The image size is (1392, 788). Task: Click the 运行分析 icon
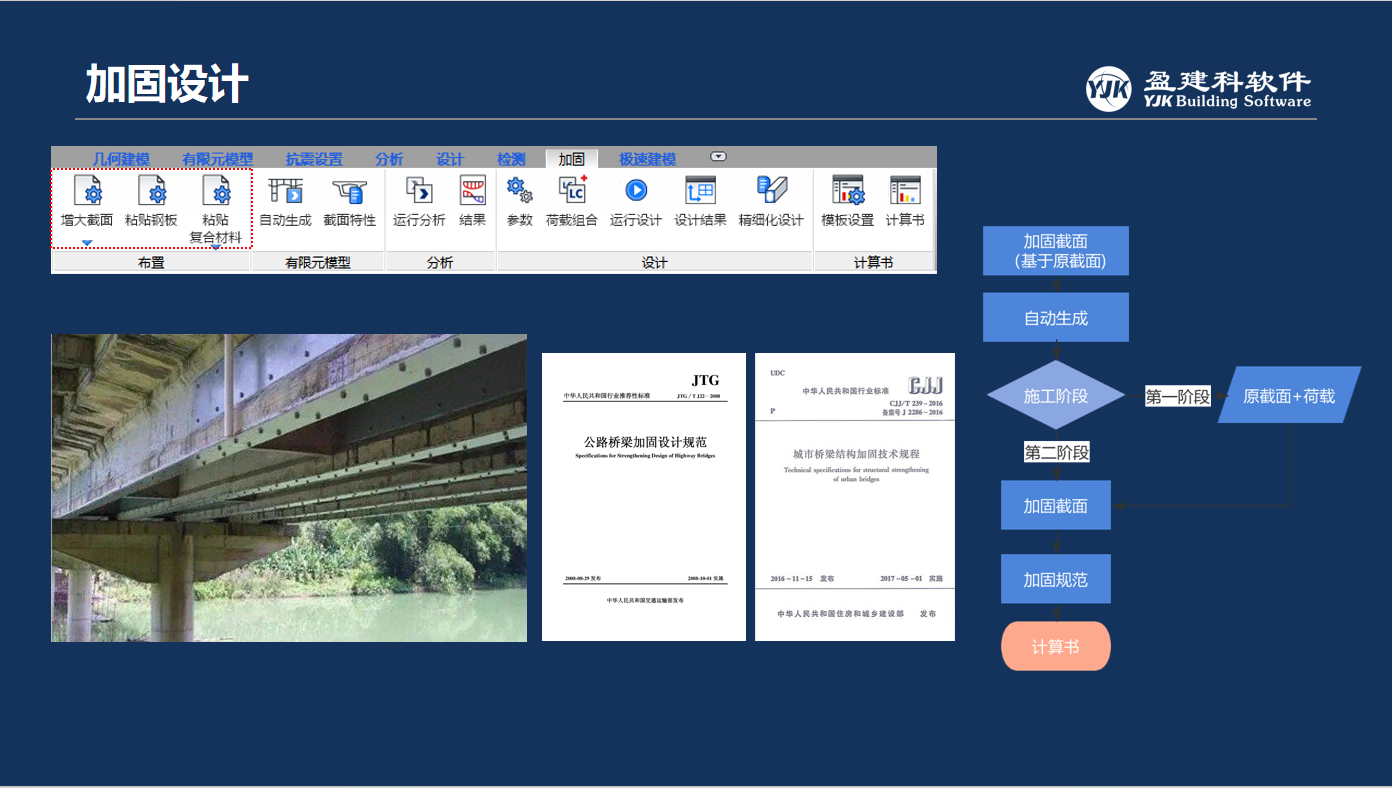419,191
